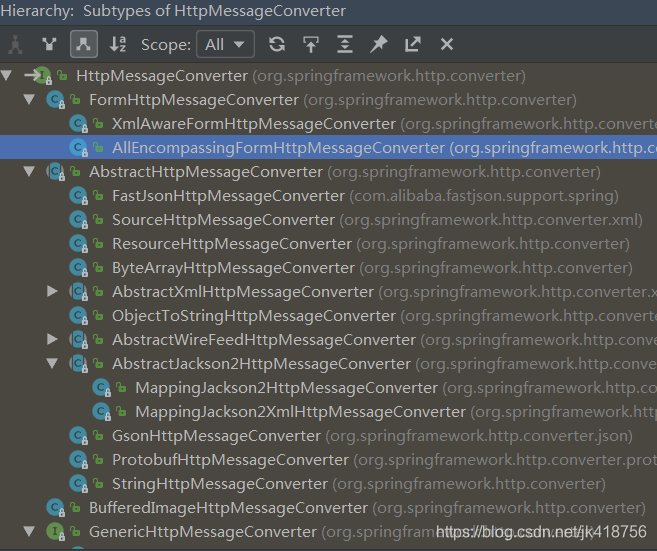657x551 pixels.
Task: Collapse the AbstractHttpMessageConverter node
Action: (29, 172)
